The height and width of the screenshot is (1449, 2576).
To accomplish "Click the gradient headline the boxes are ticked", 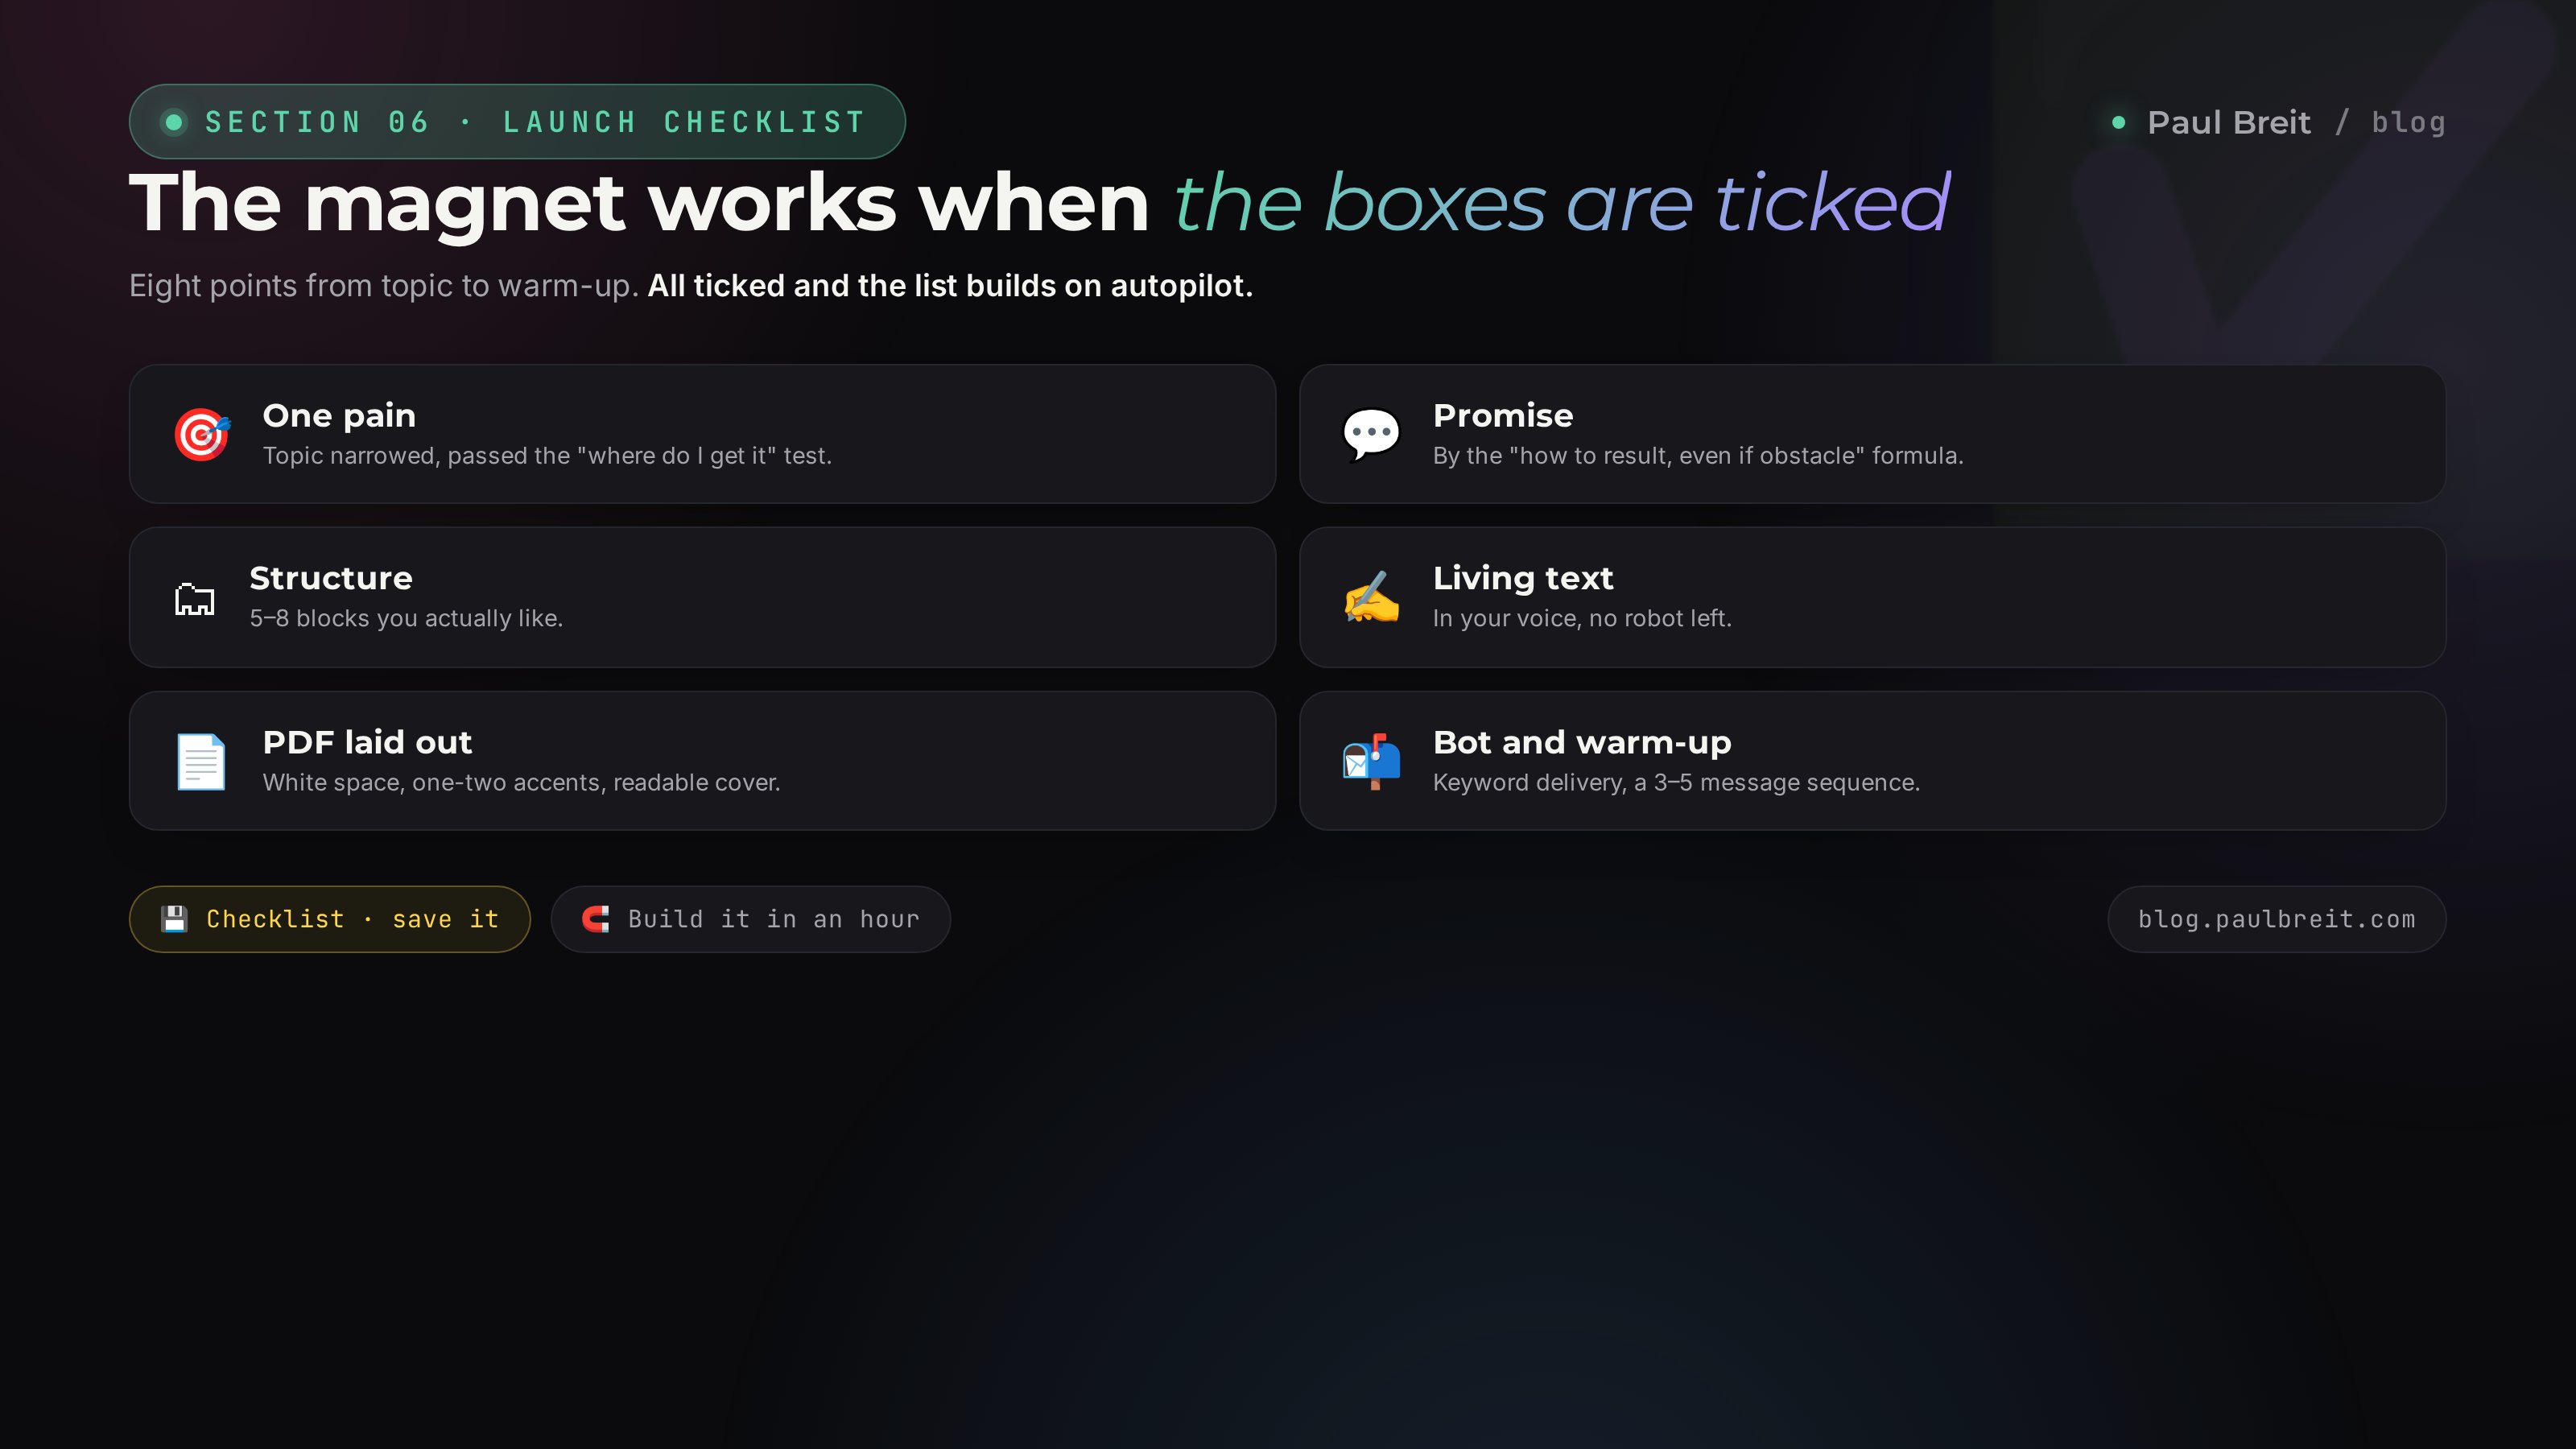I will coord(1562,202).
